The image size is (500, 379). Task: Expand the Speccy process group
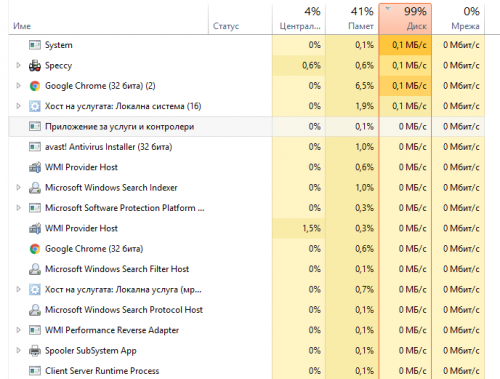point(19,65)
